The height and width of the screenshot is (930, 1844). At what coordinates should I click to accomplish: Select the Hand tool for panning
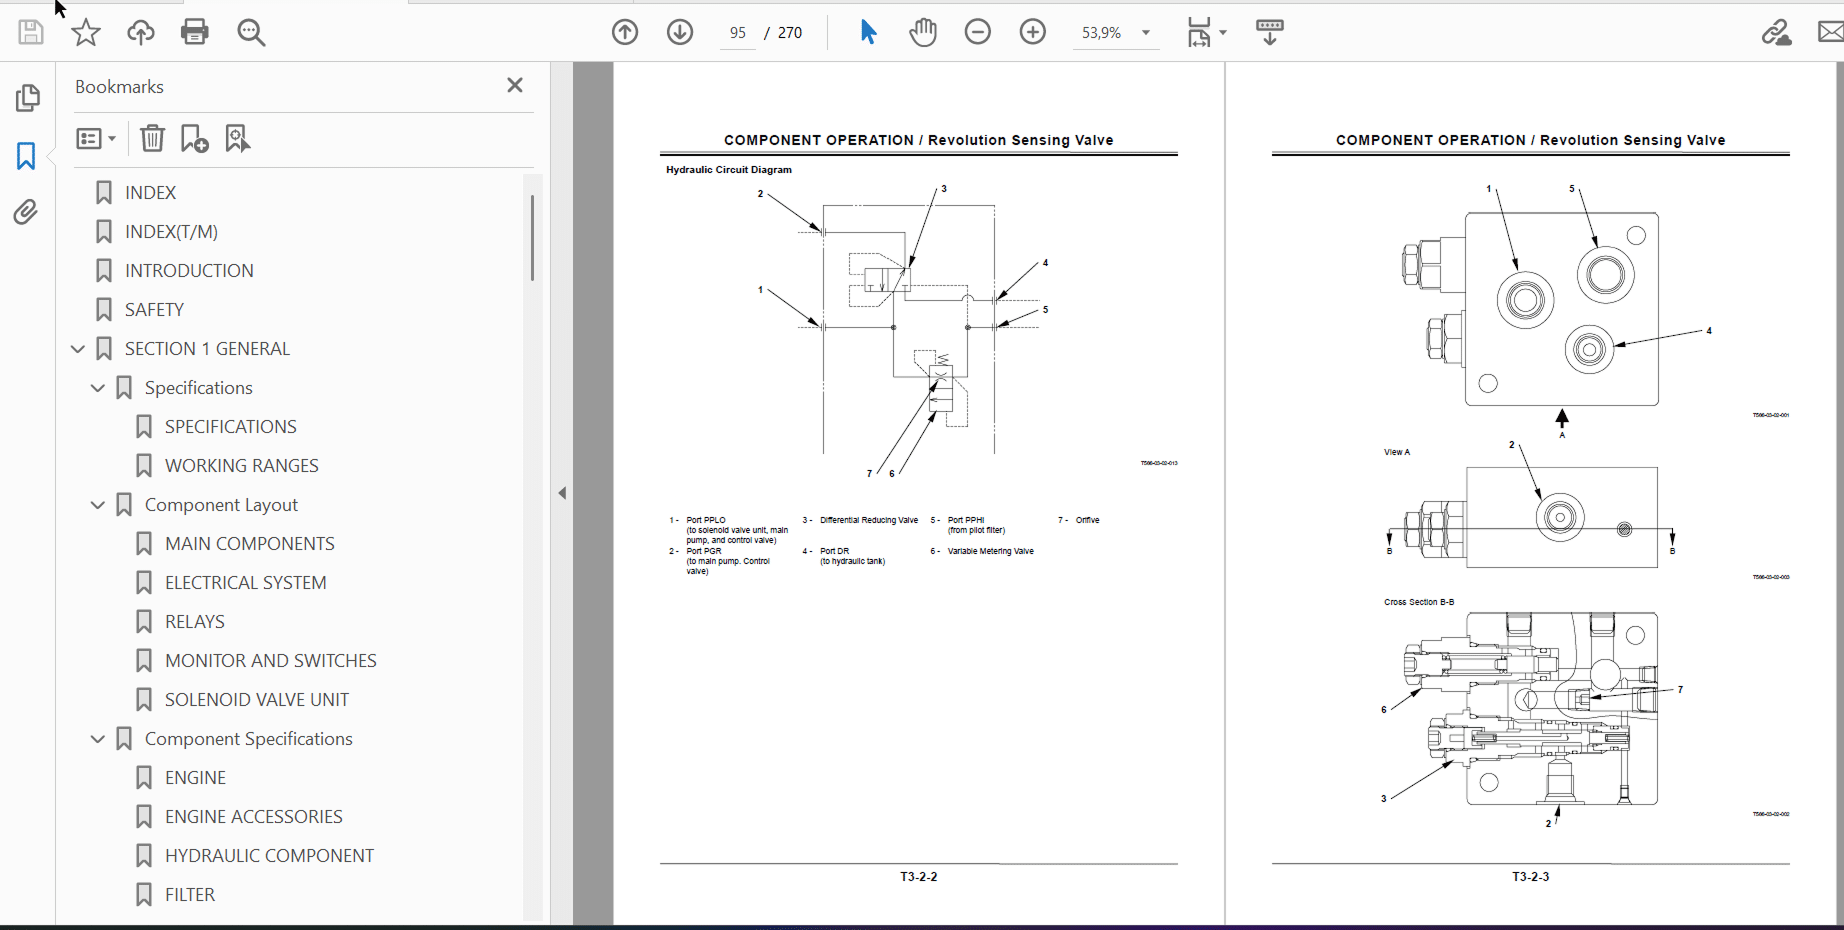[922, 32]
